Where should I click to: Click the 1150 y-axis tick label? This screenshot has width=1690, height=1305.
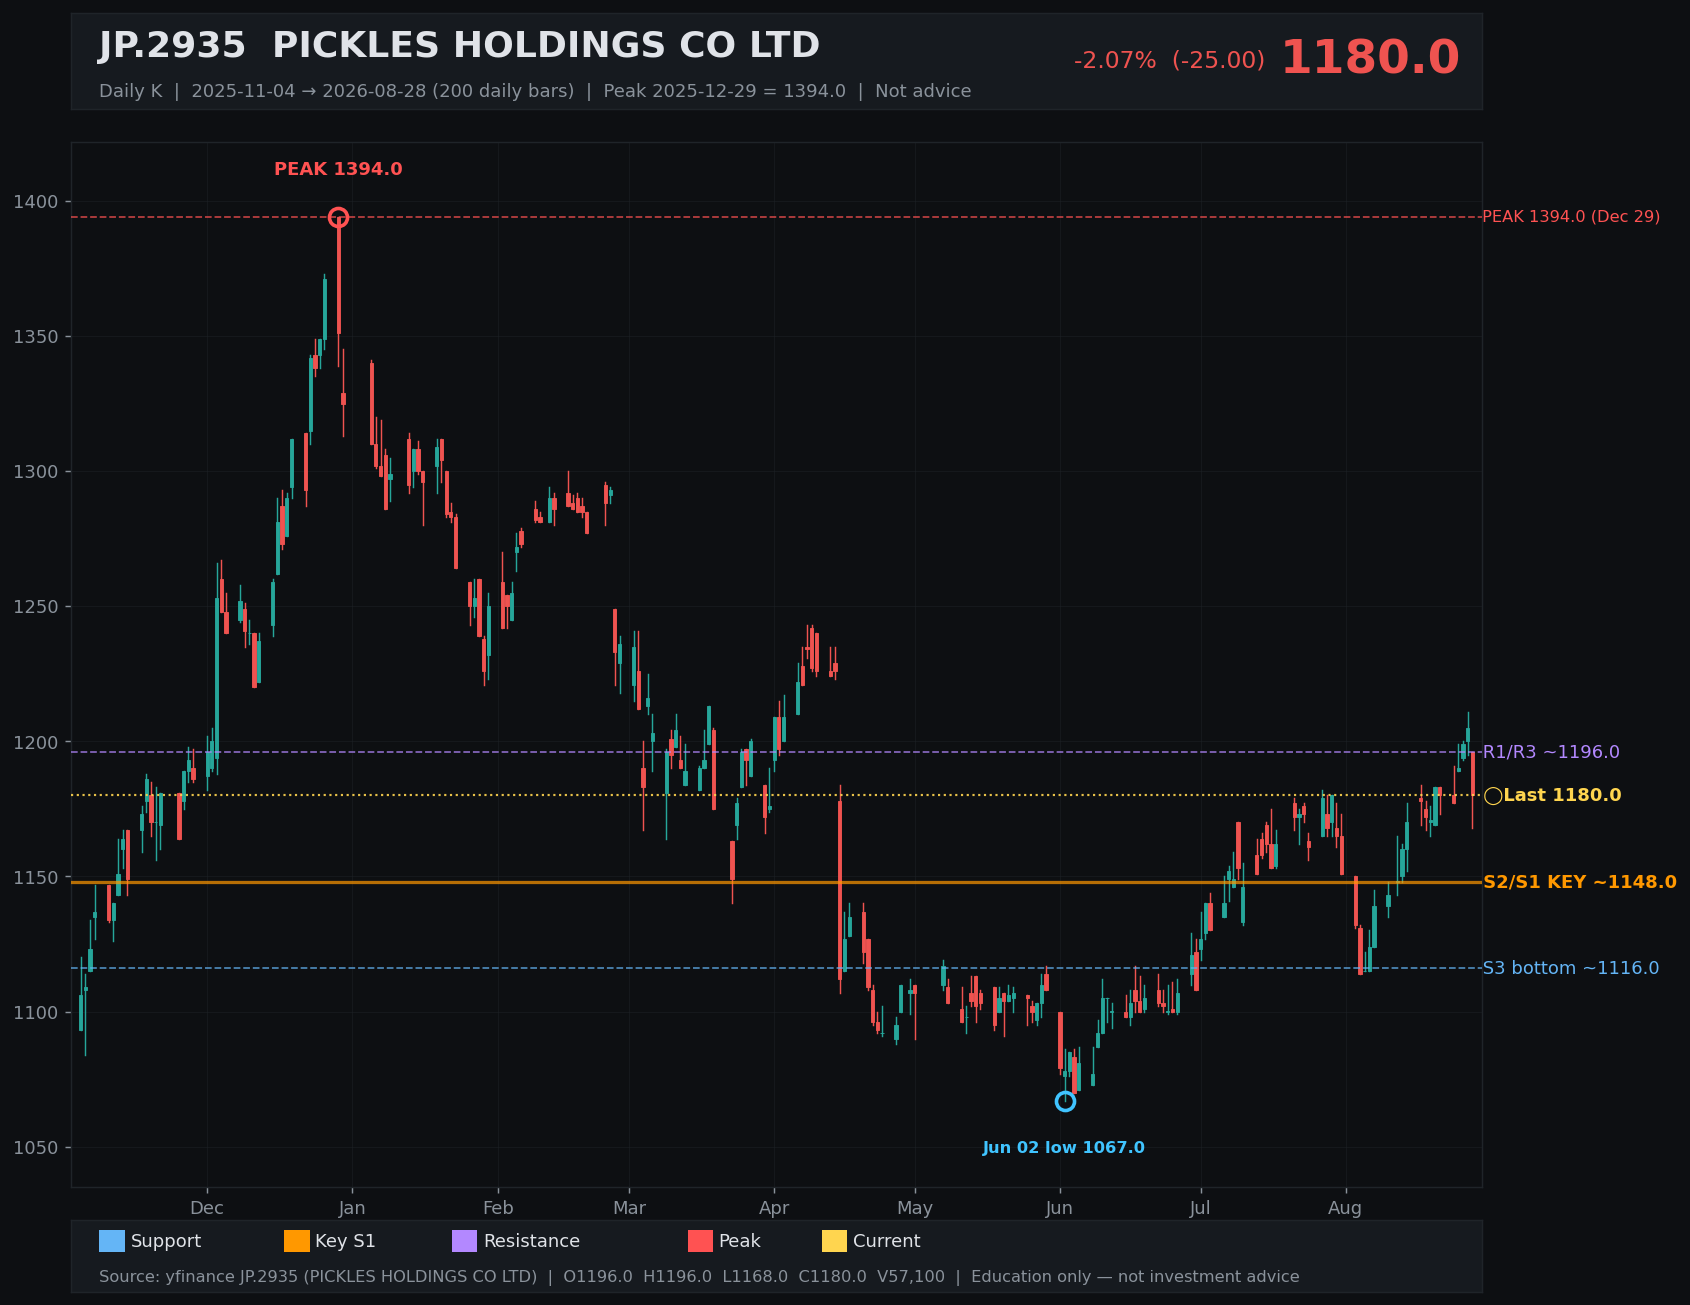pos(36,878)
